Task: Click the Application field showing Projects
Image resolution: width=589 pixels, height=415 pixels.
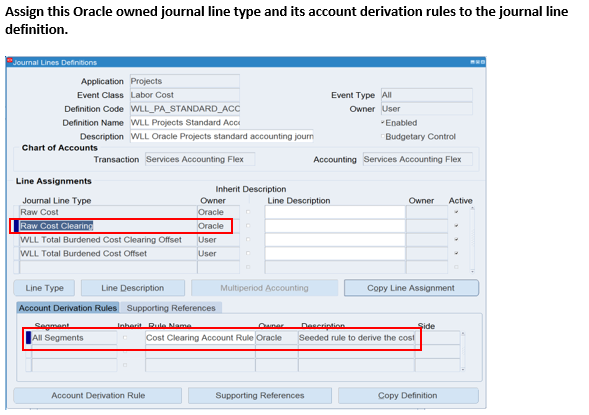Action: 185,81
